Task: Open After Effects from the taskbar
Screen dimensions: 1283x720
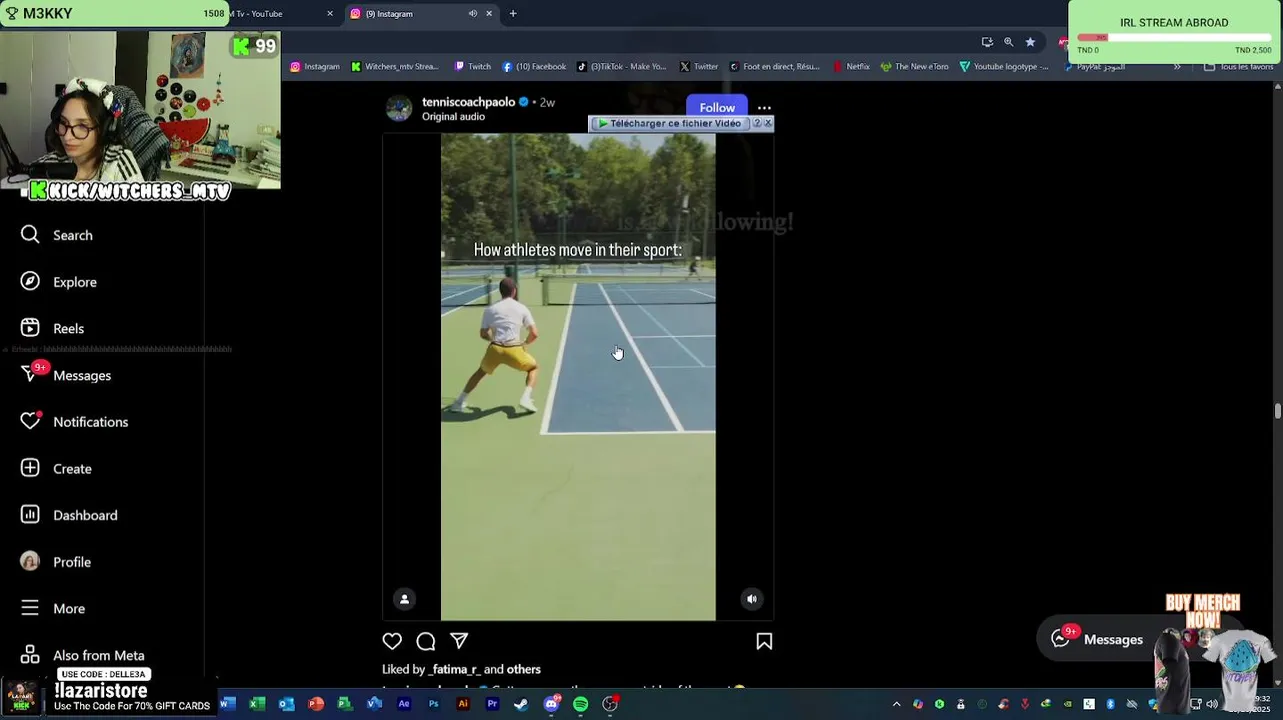Action: [x=404, y=704]
